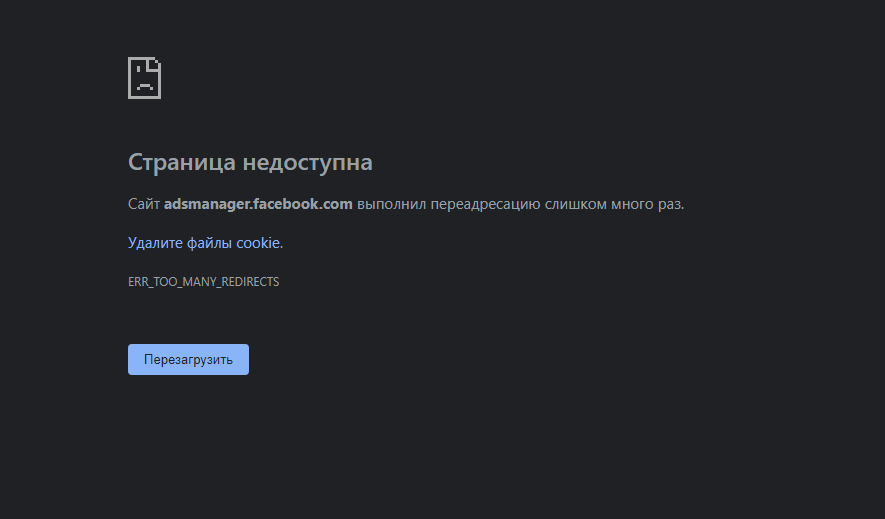Click the phrase слишком много раз
Image resolution: width=885 pixels, height=519 pixels.
tap(614, 204)
